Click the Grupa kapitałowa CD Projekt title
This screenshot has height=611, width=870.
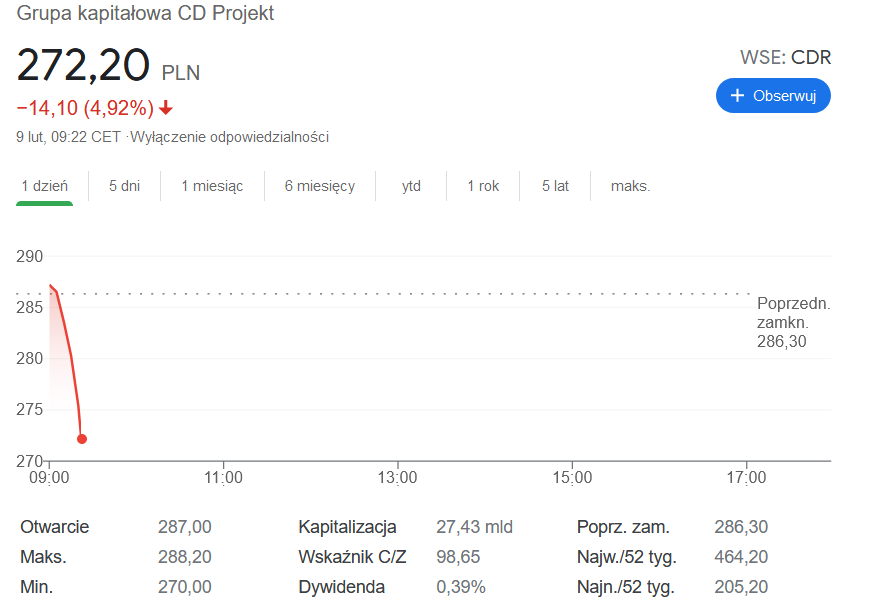coord(145,13)
